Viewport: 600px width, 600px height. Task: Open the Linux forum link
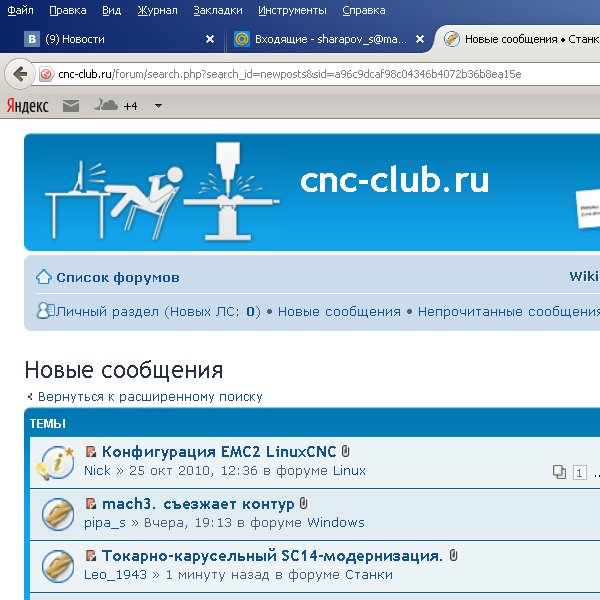349,470
